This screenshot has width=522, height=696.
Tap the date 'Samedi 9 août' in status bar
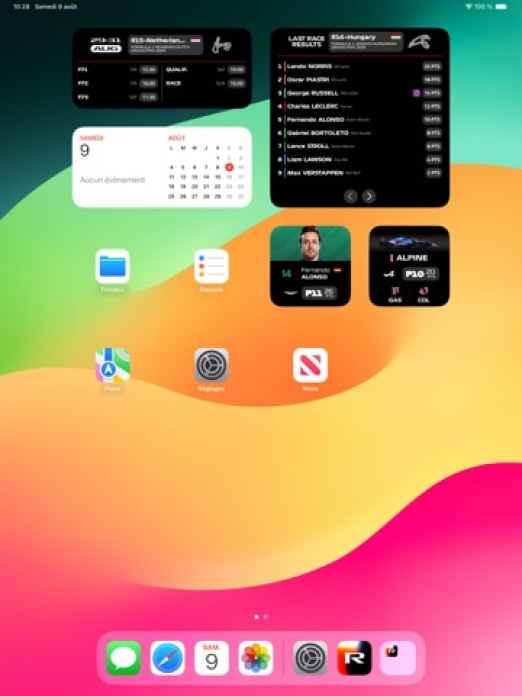[56, 7]
